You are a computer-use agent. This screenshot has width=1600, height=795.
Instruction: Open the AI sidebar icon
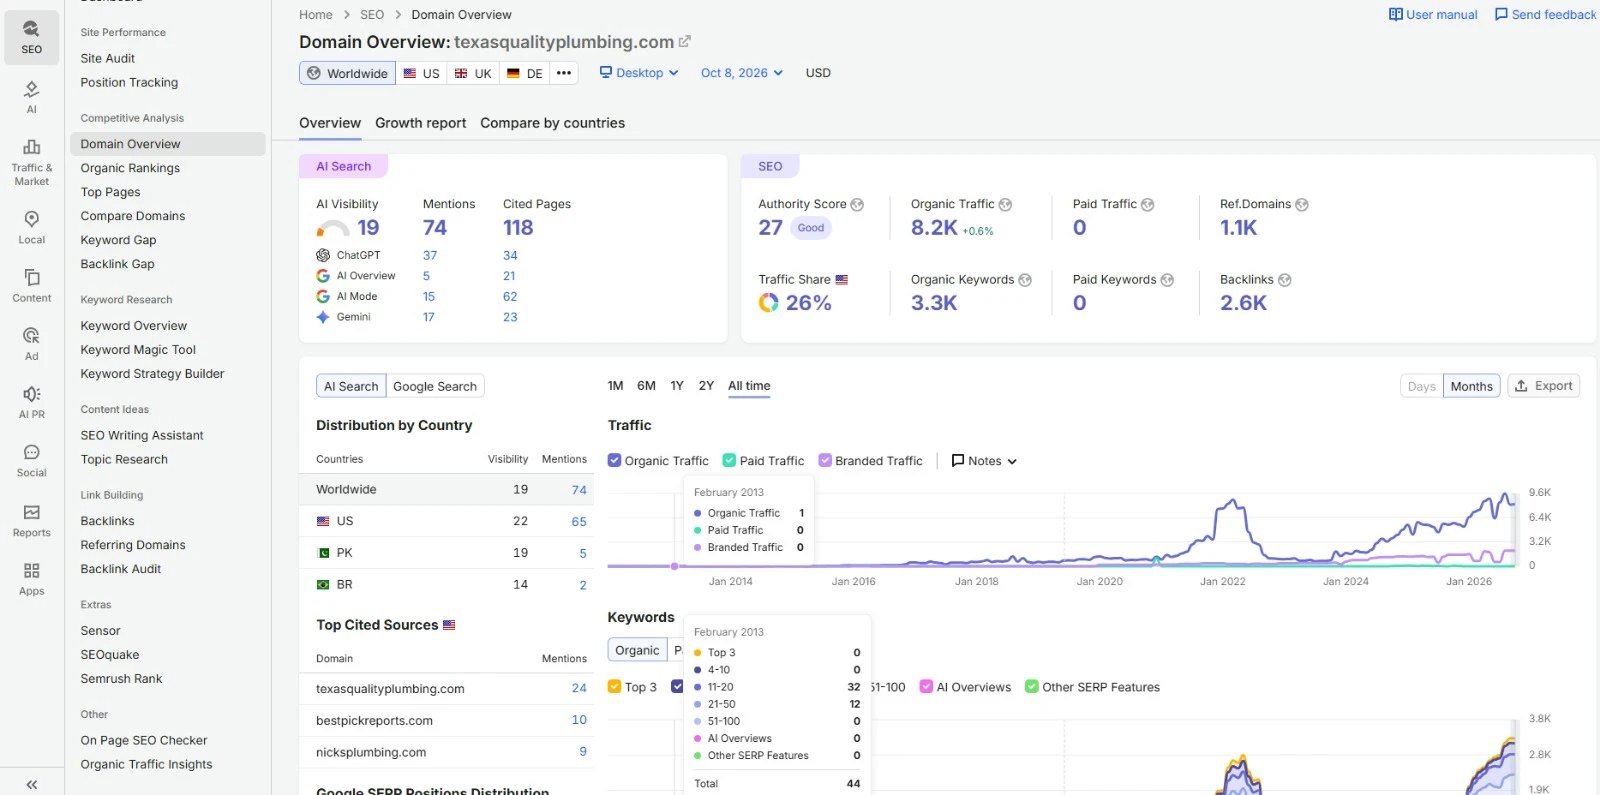(x=31, y=96)
